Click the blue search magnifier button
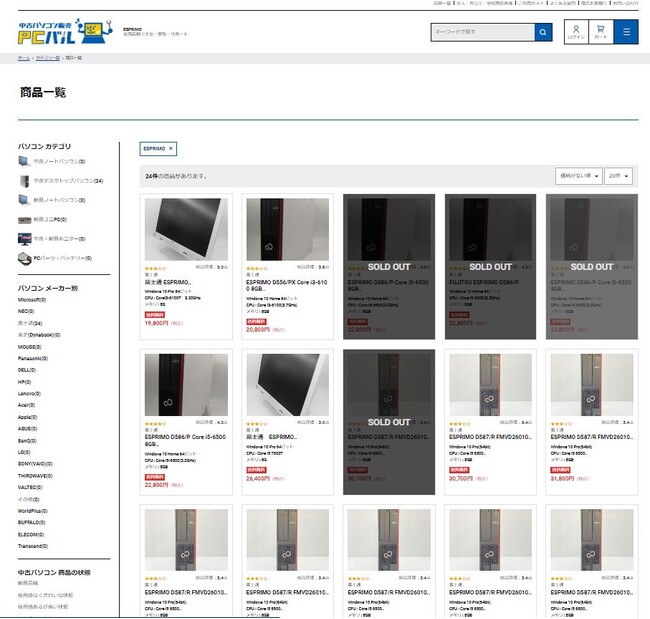The width and height of the screenshot is (650, 619). tap(543, 32)
